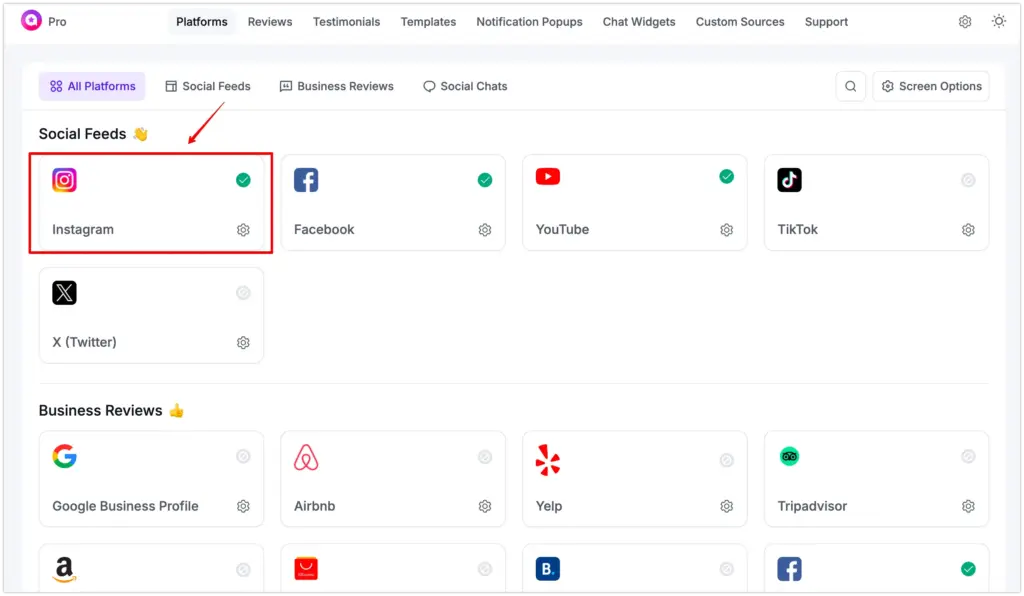Open the Chat Widgets section
The height and width of the screenshot is (596, 1024).
[639, 21]
